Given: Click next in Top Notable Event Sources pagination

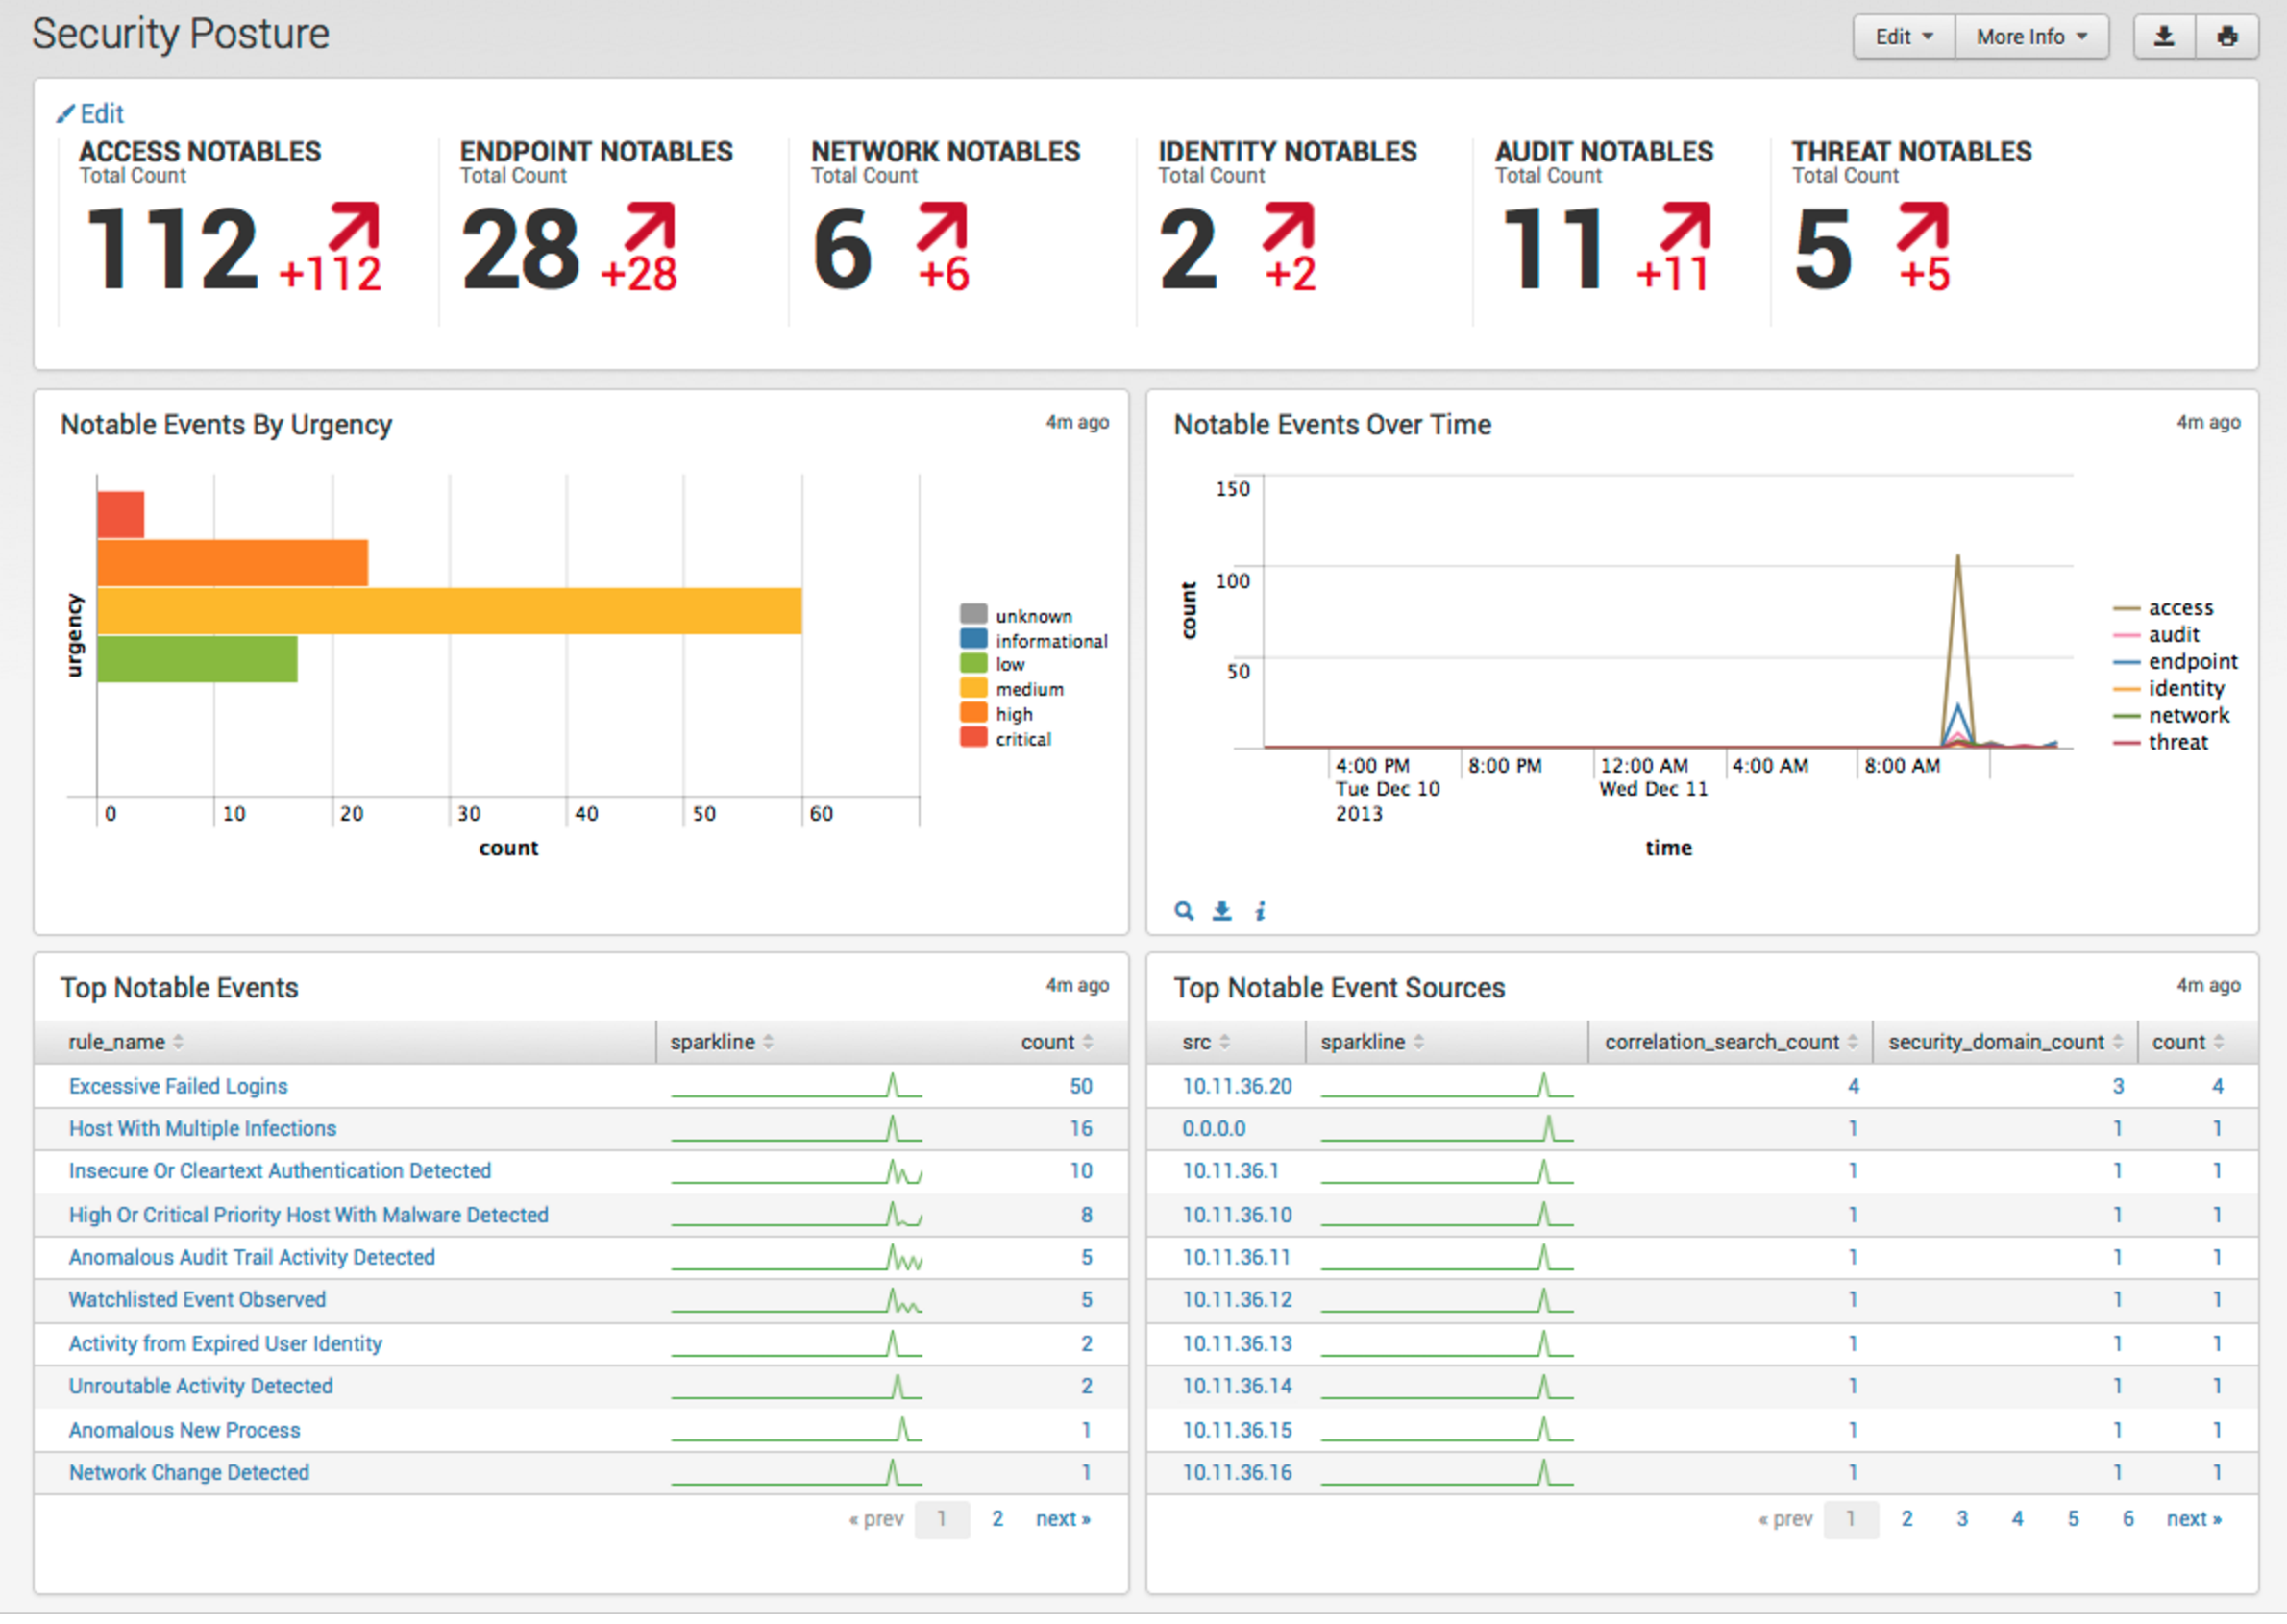Looking at the screenshot, I should tap(2194, 1519).
